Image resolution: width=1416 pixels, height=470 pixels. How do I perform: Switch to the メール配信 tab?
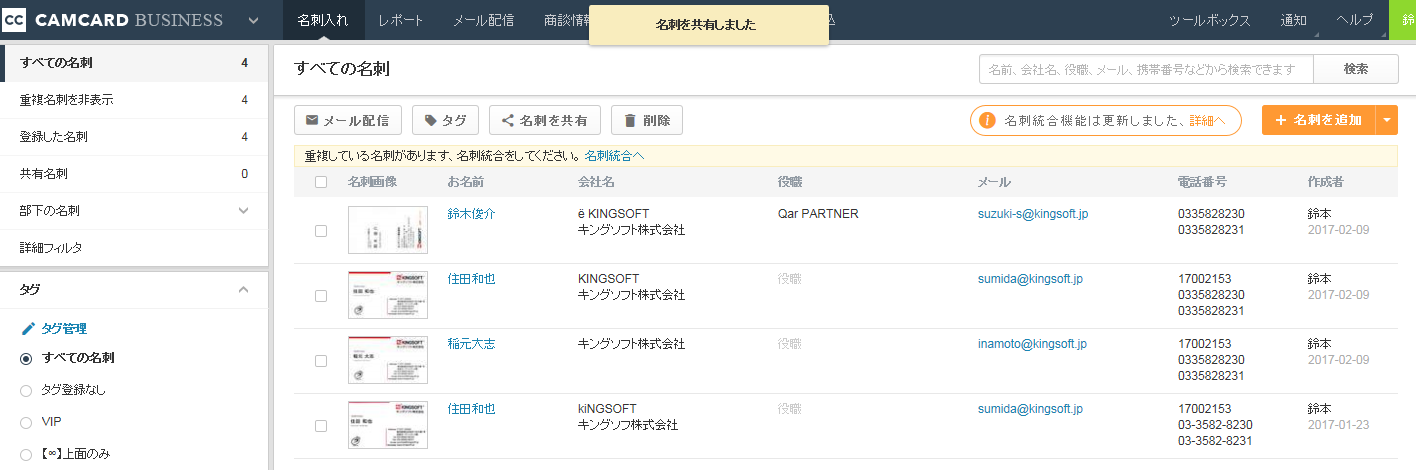pyautogui.click(x=483, y=20)
